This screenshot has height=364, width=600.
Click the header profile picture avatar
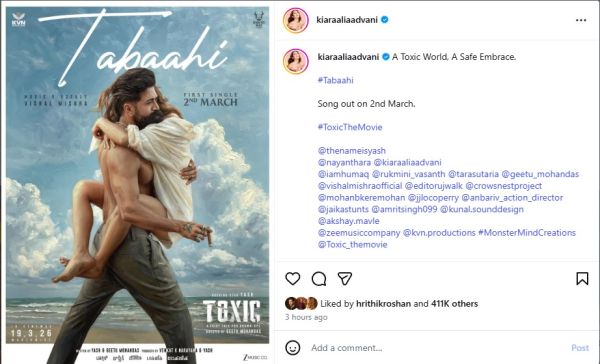[296, 20]
